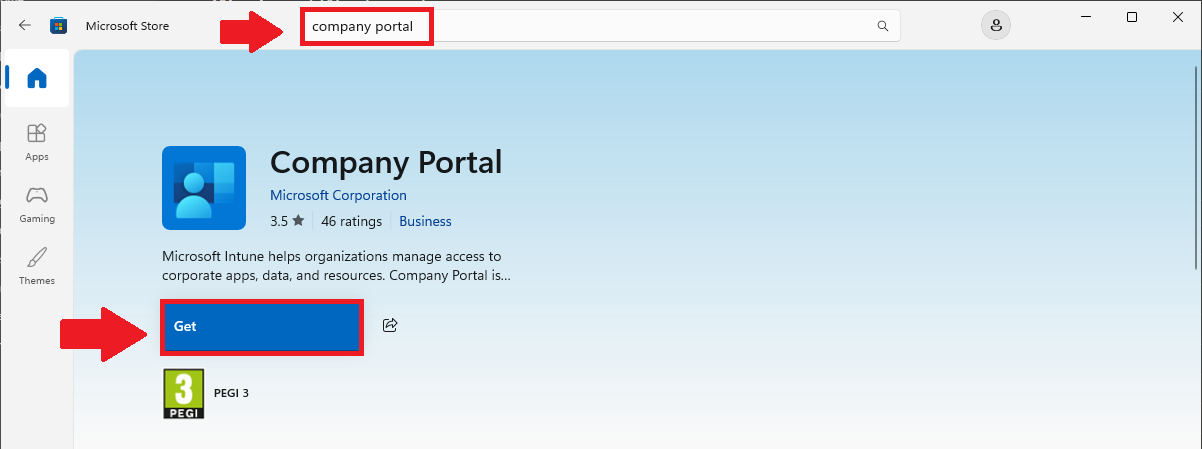Click the Microsoft Store logo icon
Screen dimensions: 1202x449
(58, 25)
